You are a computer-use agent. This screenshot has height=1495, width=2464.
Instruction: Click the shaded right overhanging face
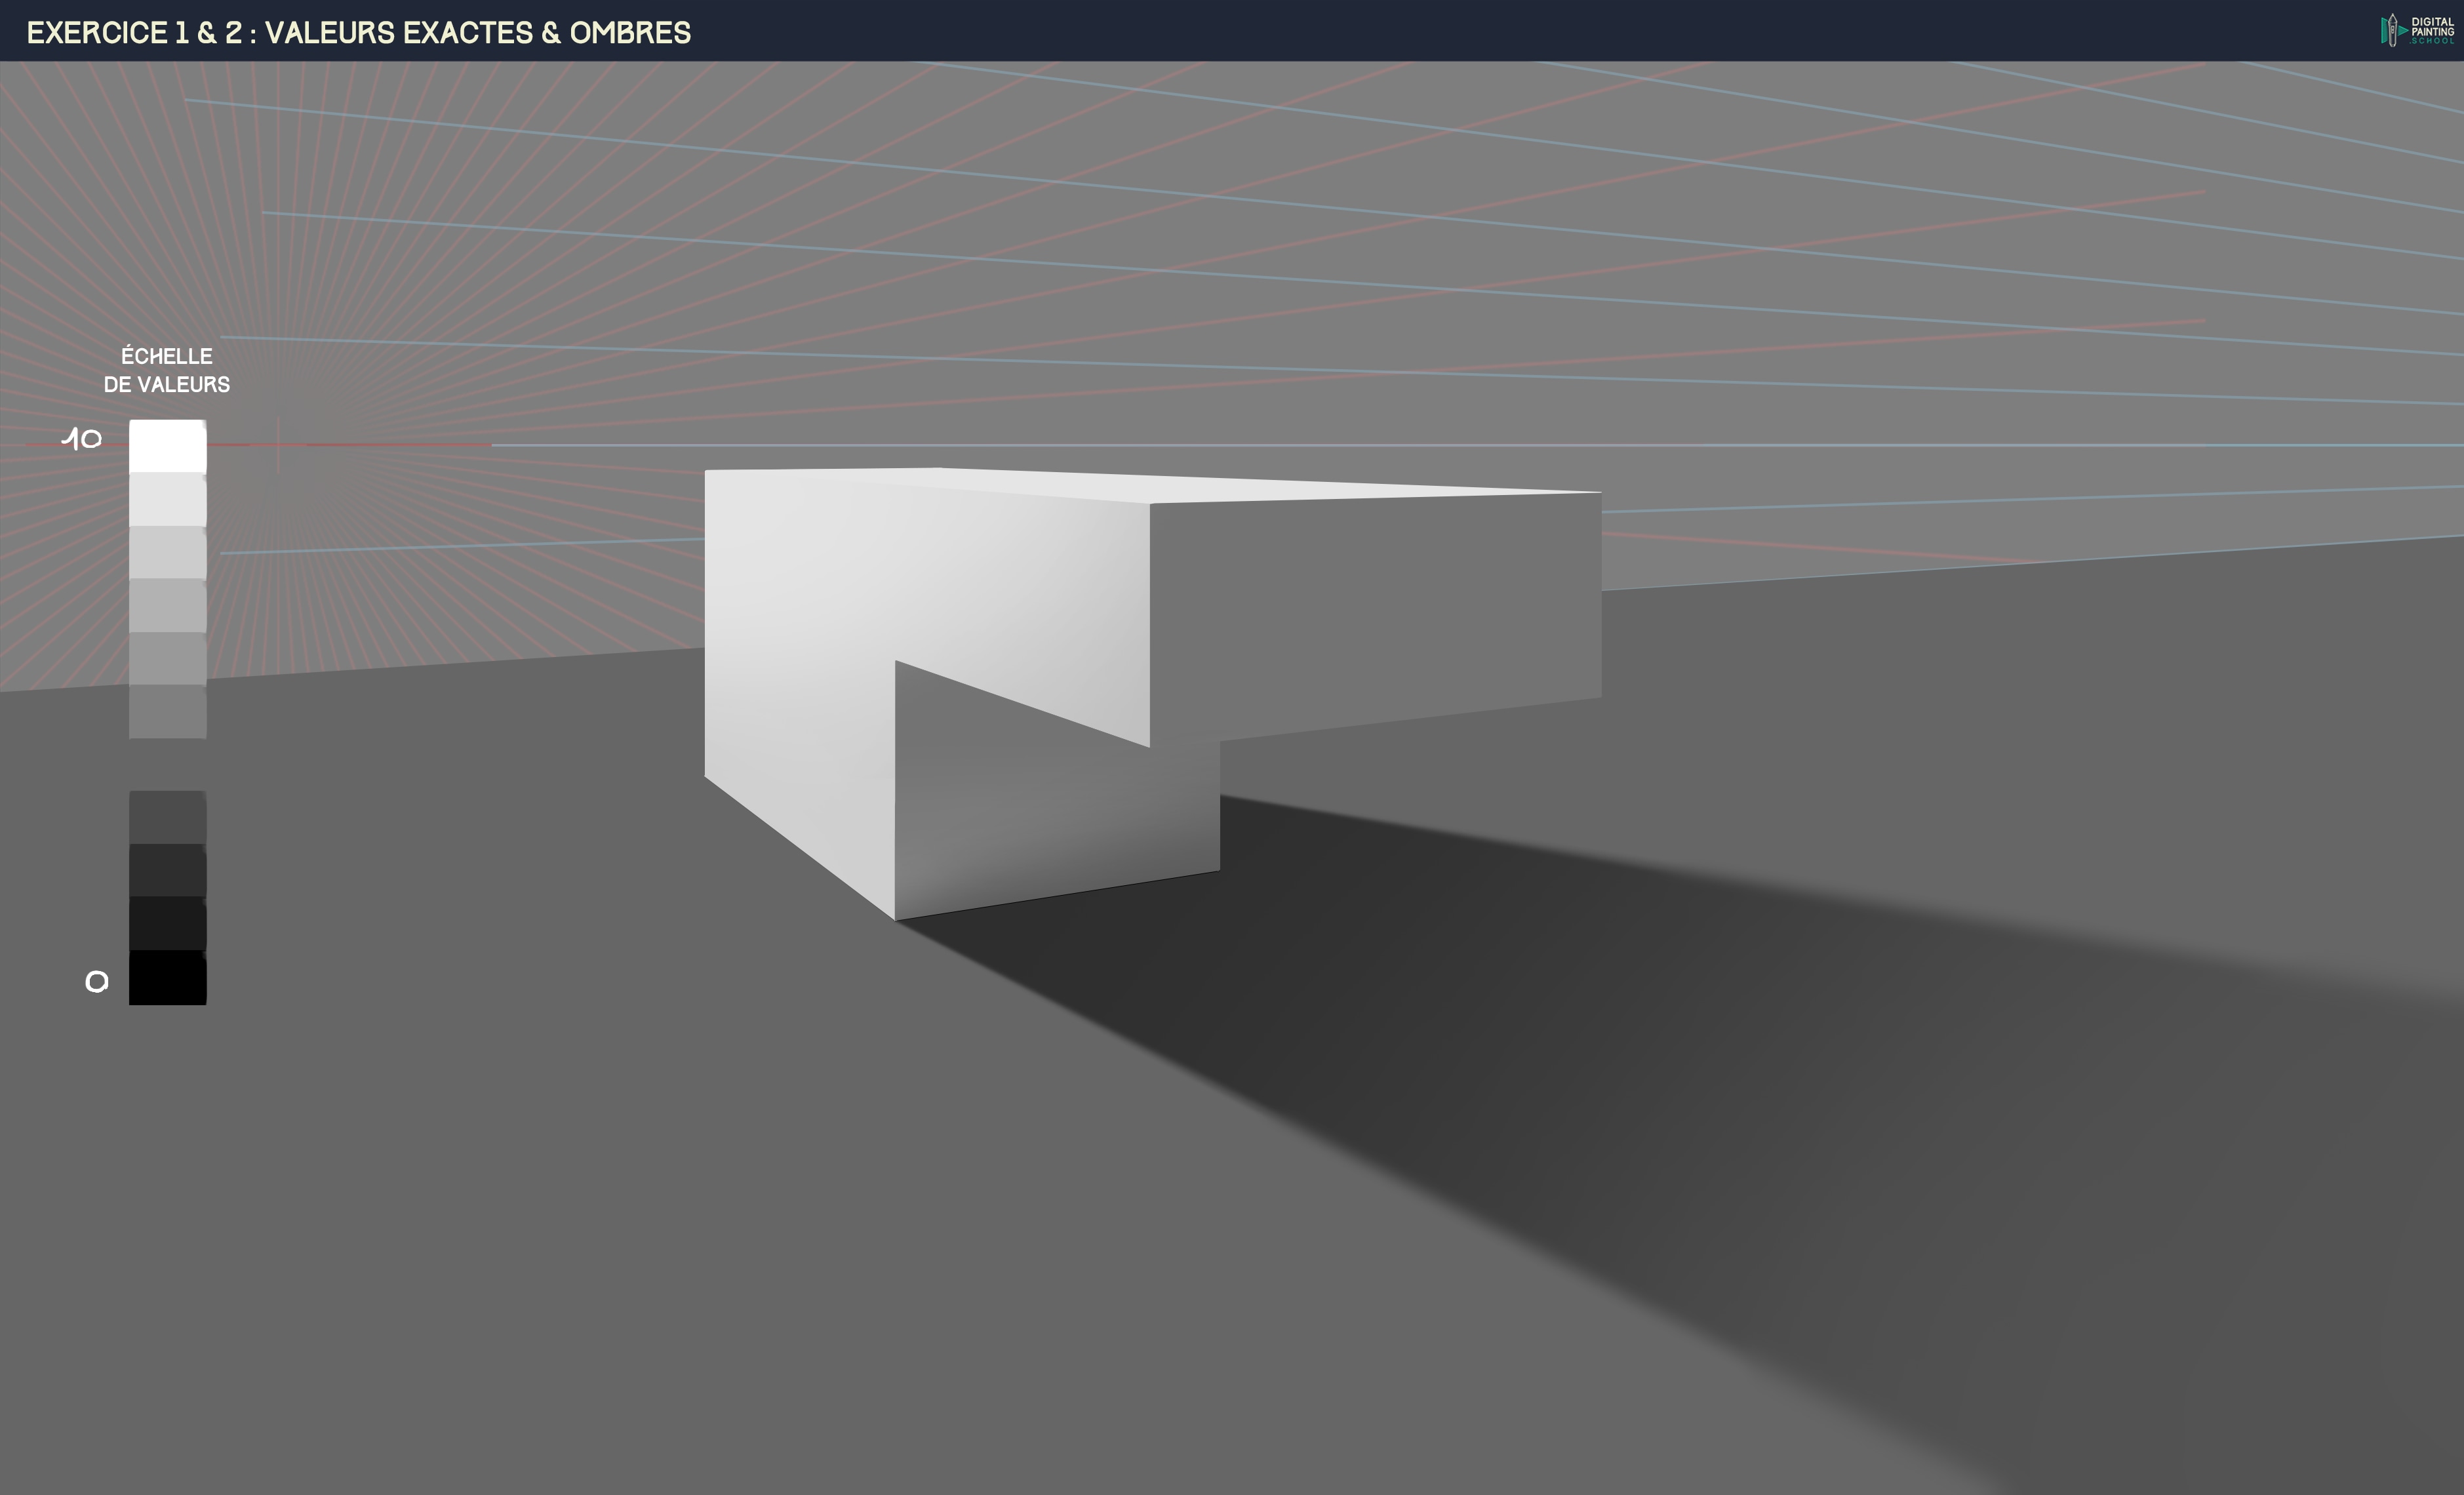coord(1380,610)
